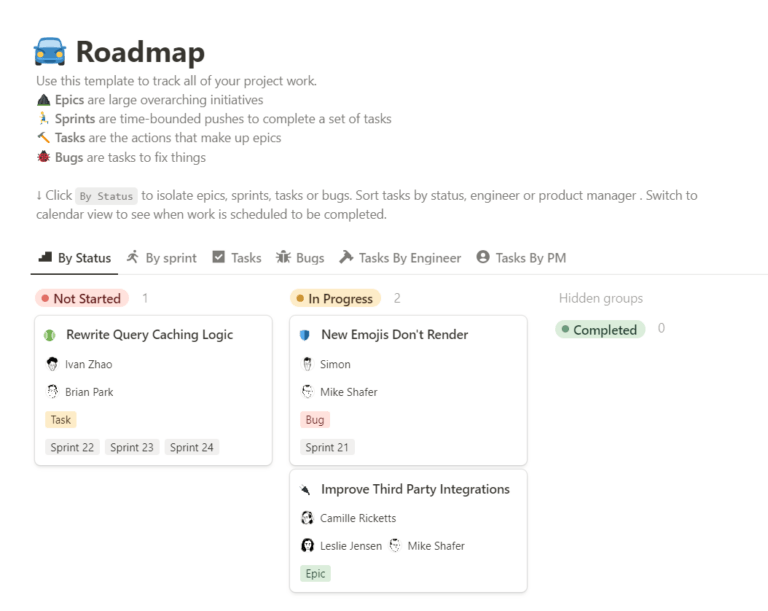768x611 pixels.
Task: Switch to the By sprint tab
Action: [x=161, y=258]
